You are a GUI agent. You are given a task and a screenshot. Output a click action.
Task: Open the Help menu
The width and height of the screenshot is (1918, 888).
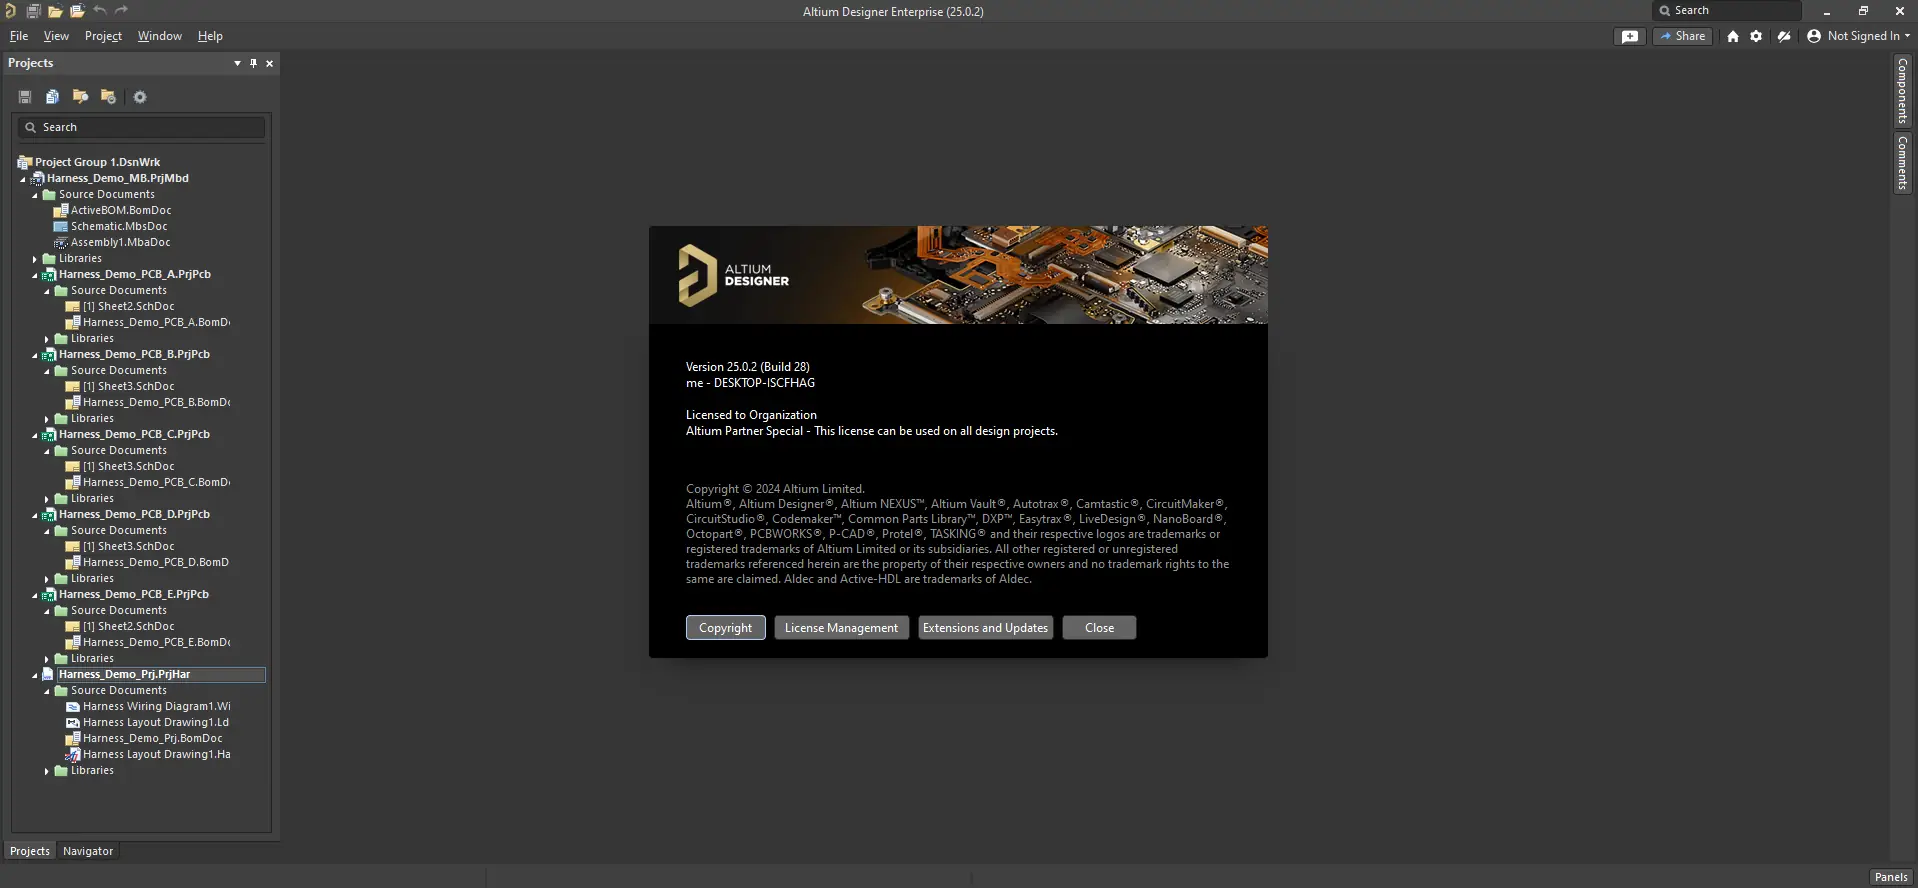click(210, 36)
